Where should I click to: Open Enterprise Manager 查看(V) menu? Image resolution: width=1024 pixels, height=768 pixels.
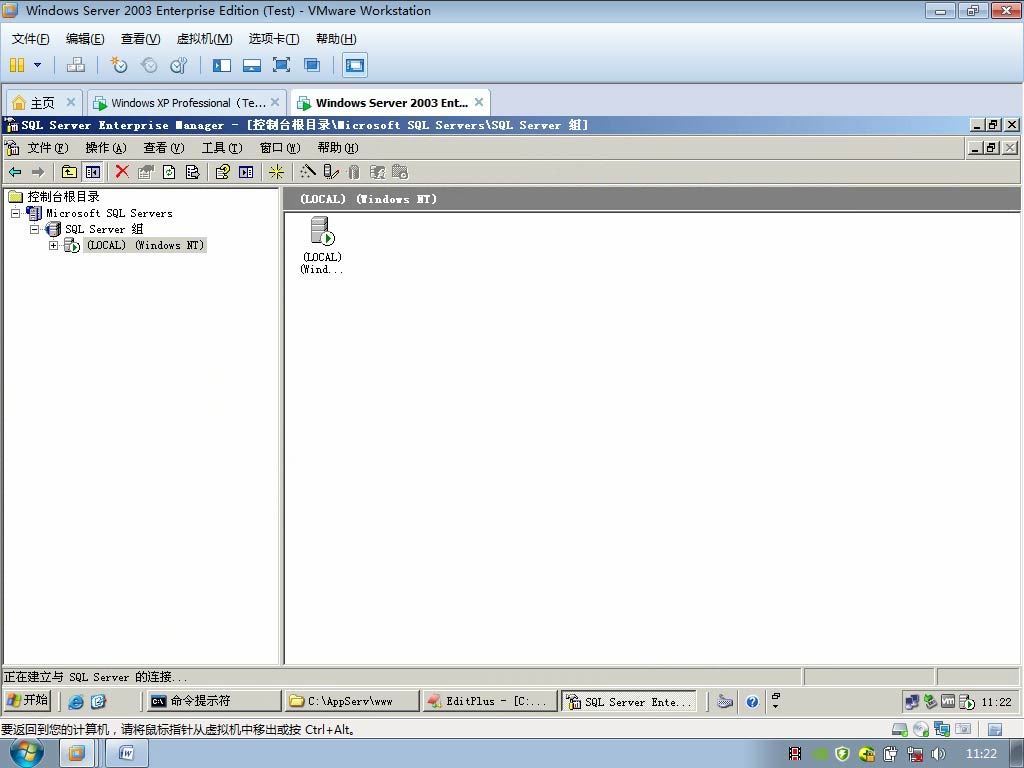[x=164, y=148]
